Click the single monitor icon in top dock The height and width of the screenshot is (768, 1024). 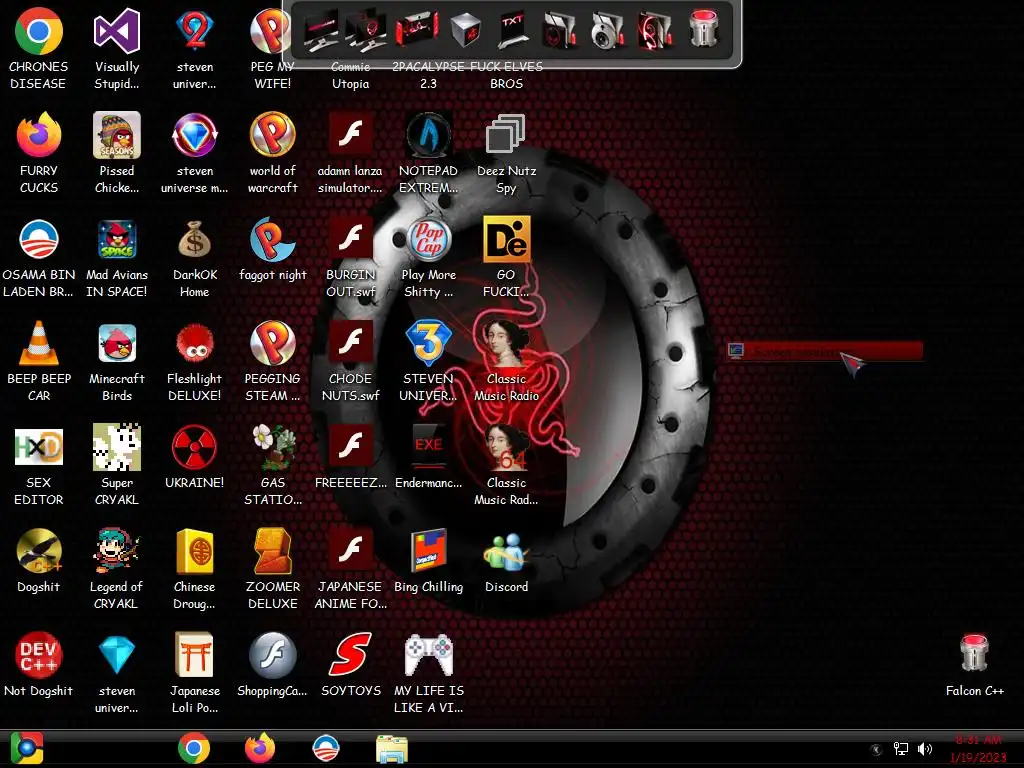[321, 30]
